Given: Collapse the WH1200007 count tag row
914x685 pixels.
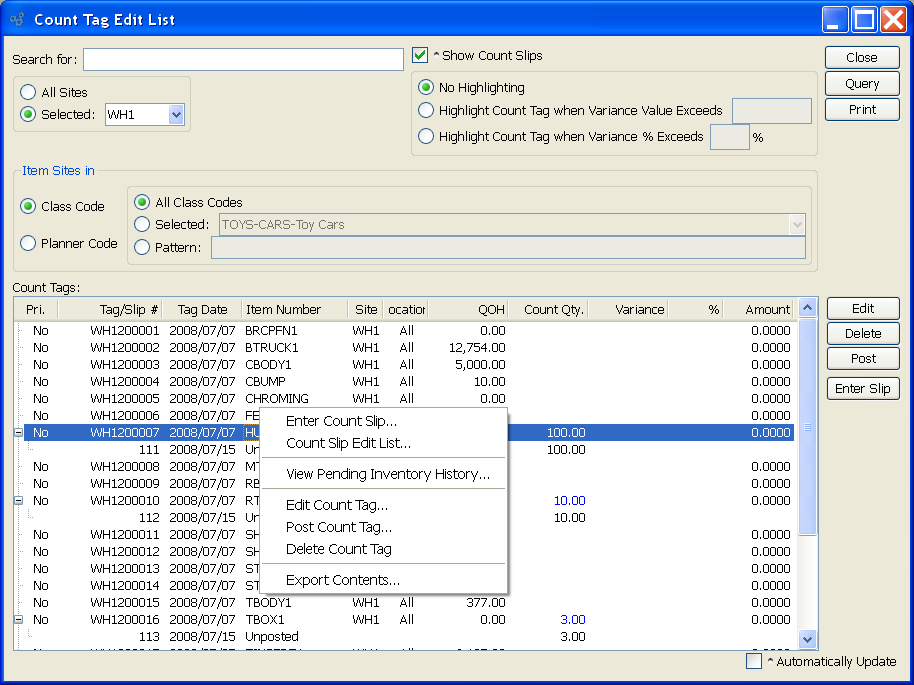Looking at the screenshot, I should click(x=19, y=433).
